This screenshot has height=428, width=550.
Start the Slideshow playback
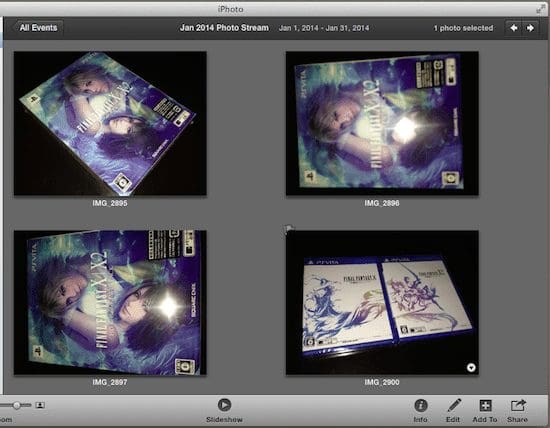(x=224, y=405)
